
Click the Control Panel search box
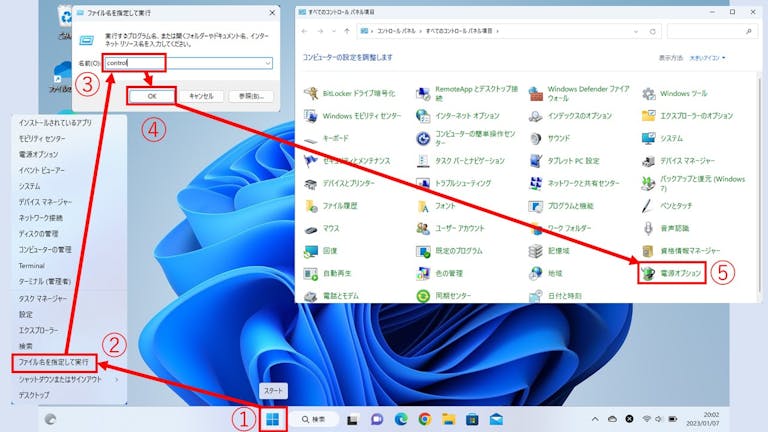tap(713, 31)
